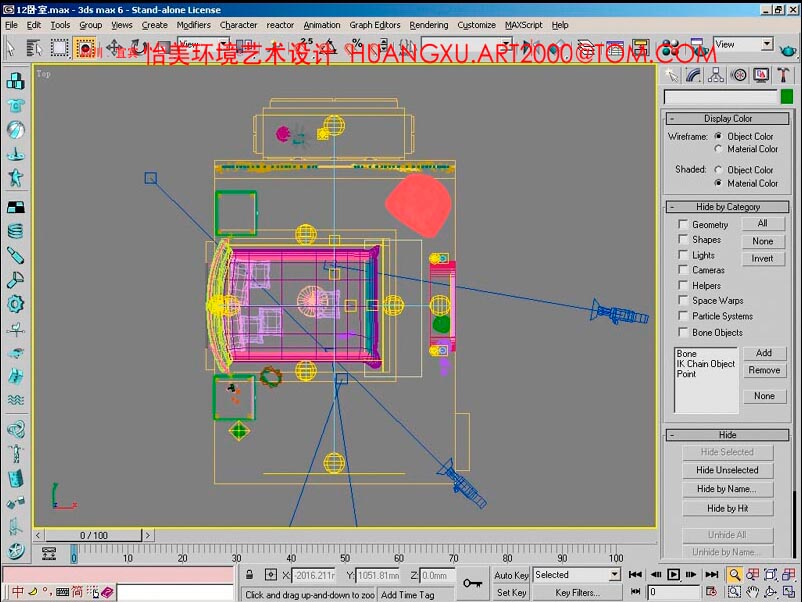Select Shaded Object Color radio button
Screen dimensions: 802x602
tap(718, 170)
